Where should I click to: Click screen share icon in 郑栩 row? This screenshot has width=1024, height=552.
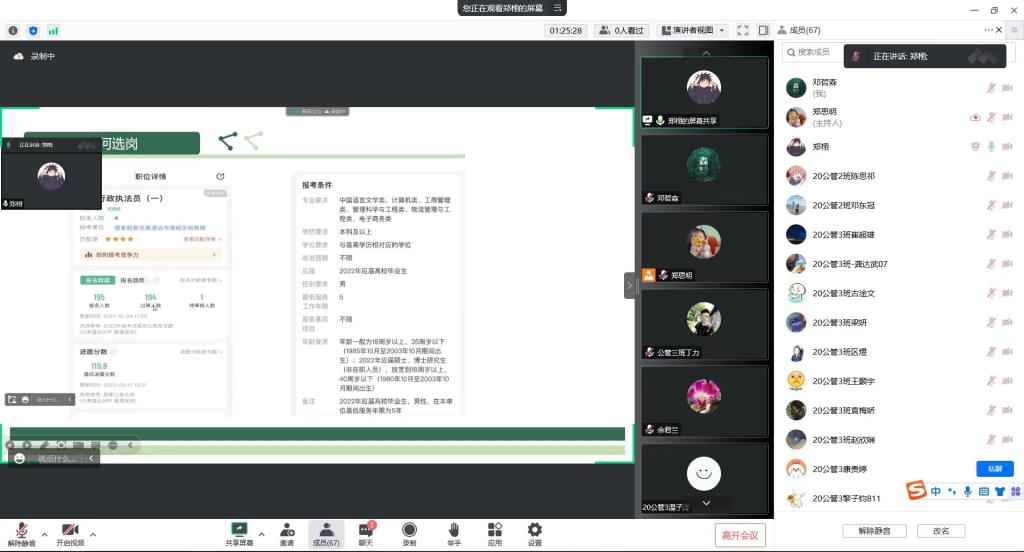975,146
